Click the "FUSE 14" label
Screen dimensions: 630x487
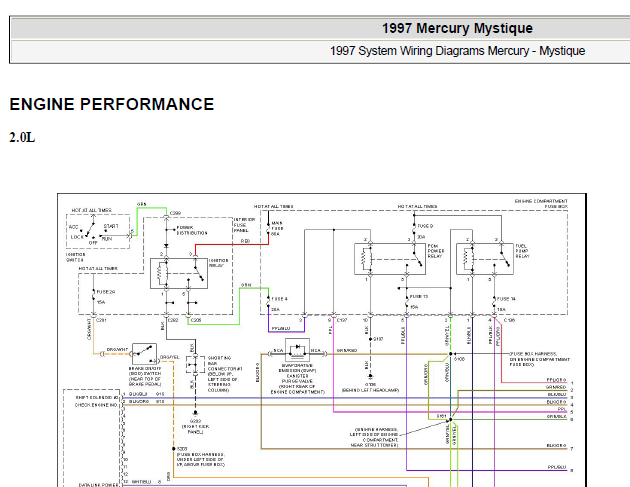pyautogui.click(x=506, y=299)
